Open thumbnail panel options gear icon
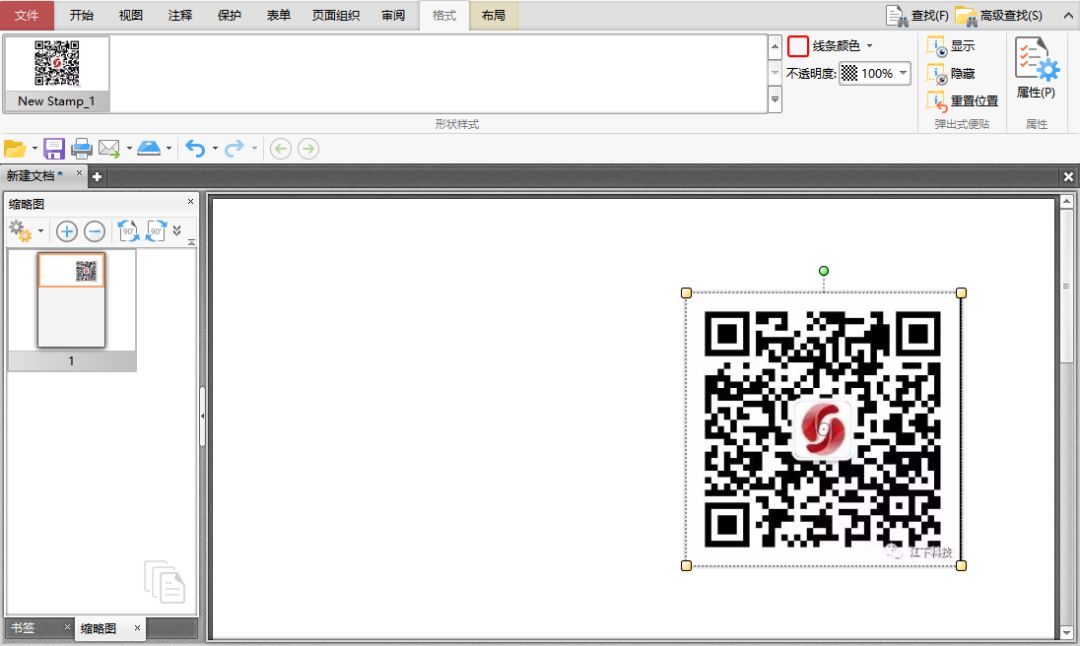Screen dimensions: 1080x646 20,231
